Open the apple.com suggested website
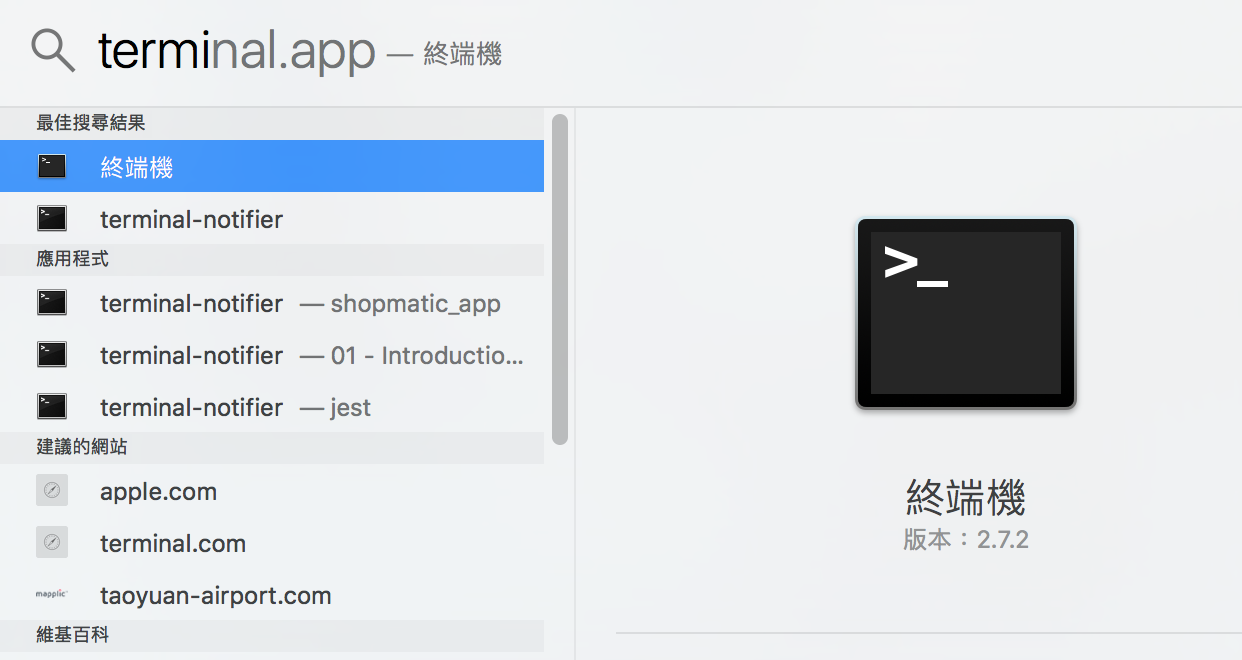This screenshot has width=1242, height=660. (x=158, y=491)
